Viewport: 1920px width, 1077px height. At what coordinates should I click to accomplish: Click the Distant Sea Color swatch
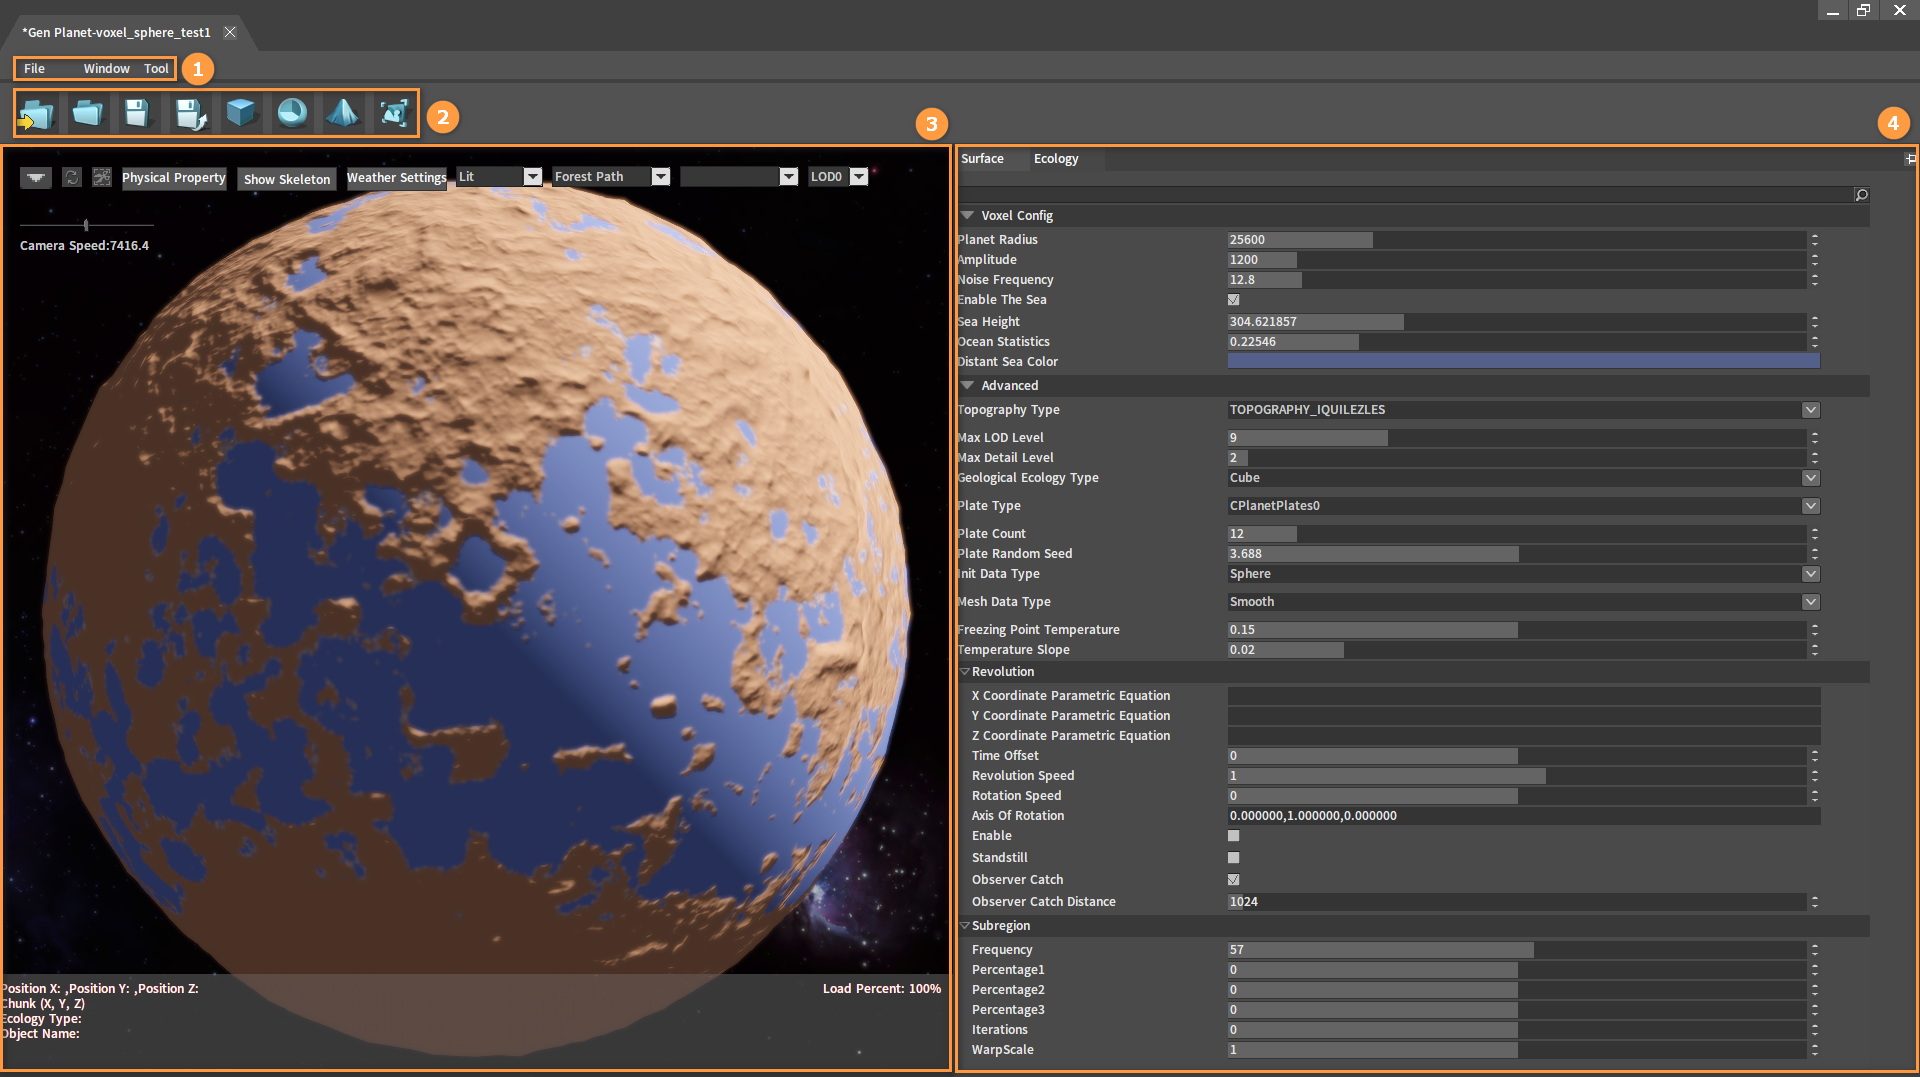[1523, 362]
